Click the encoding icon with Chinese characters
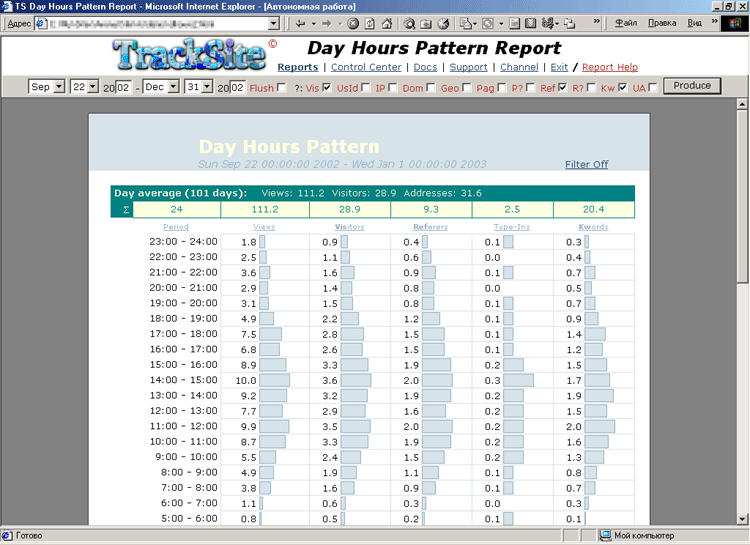750x545 pixels. pos(548,23)
